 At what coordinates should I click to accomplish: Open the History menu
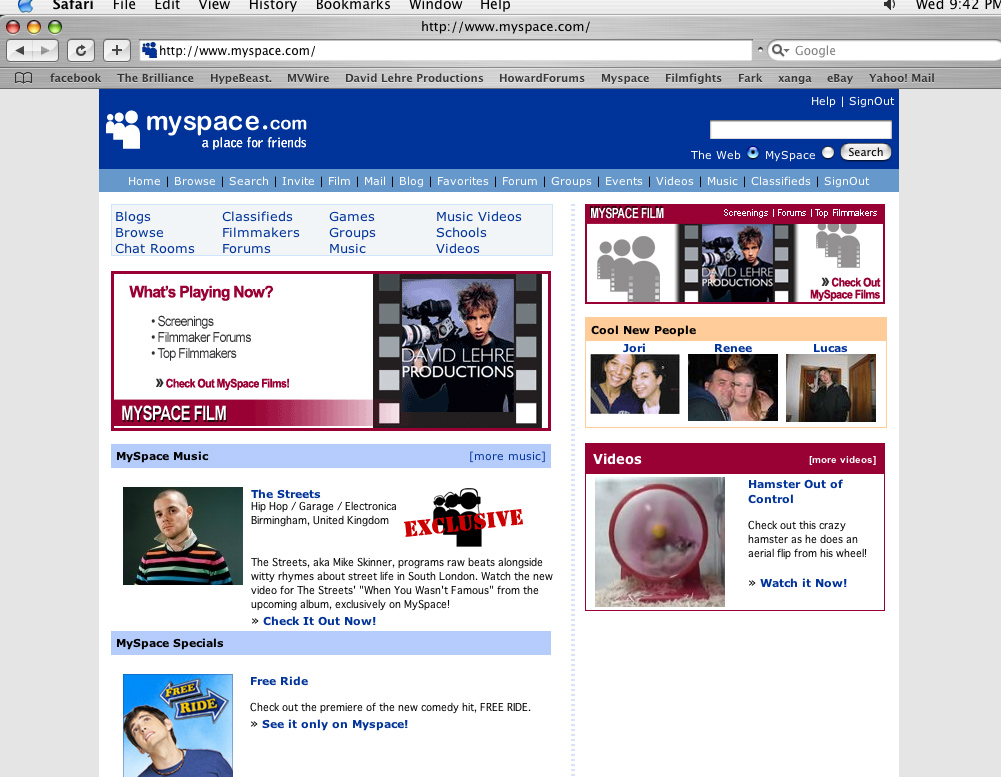(273, 6)
